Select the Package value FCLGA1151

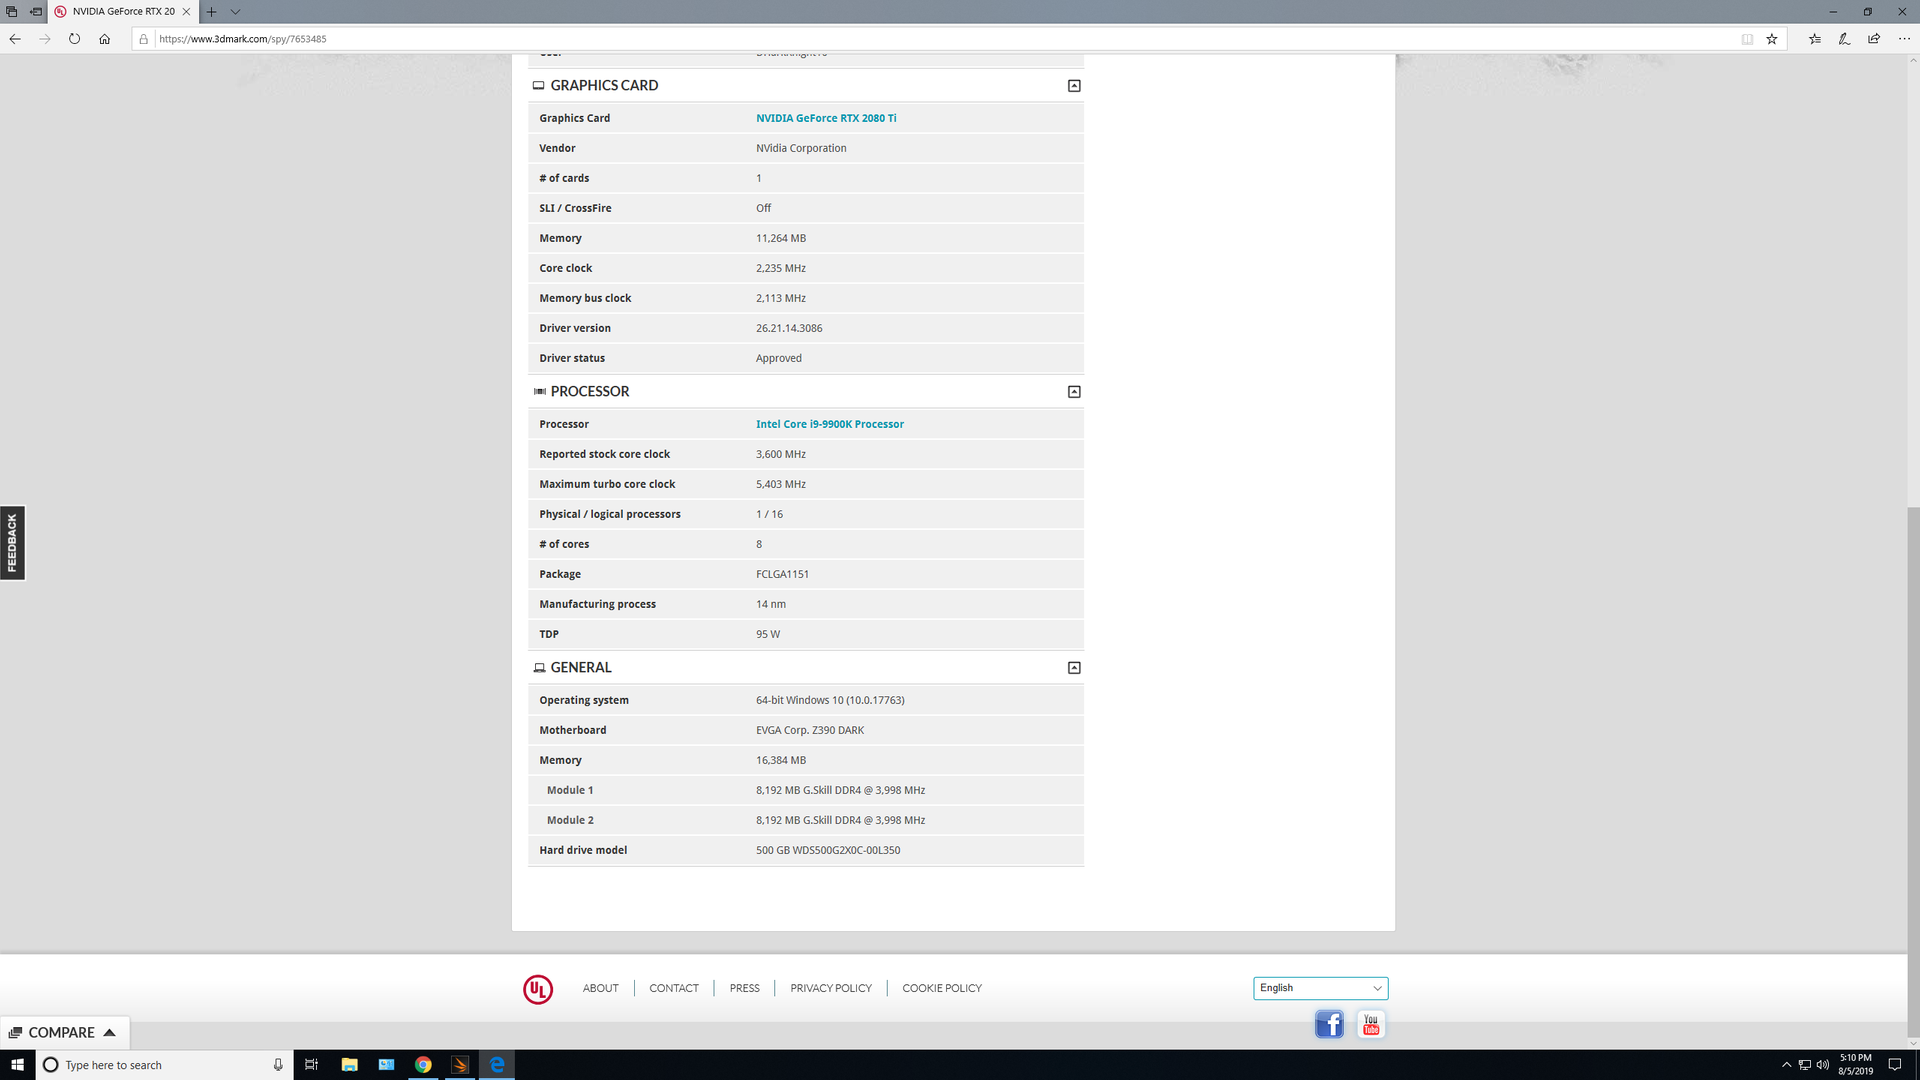(x=782, y=574)
